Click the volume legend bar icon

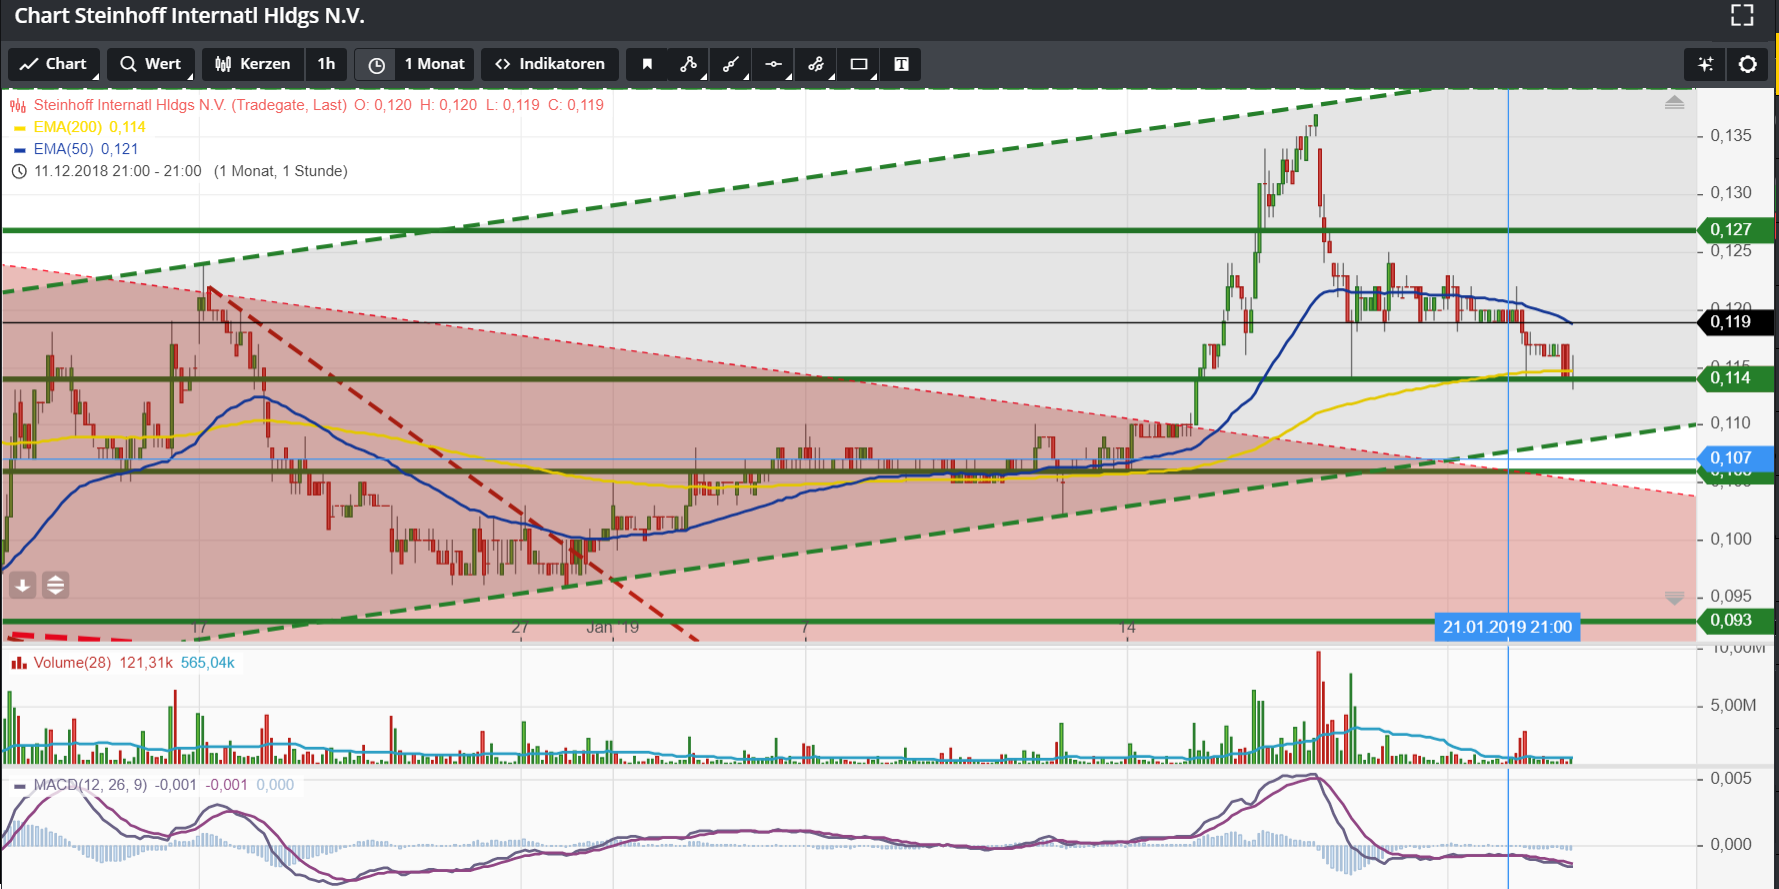(x=19, y=663)
